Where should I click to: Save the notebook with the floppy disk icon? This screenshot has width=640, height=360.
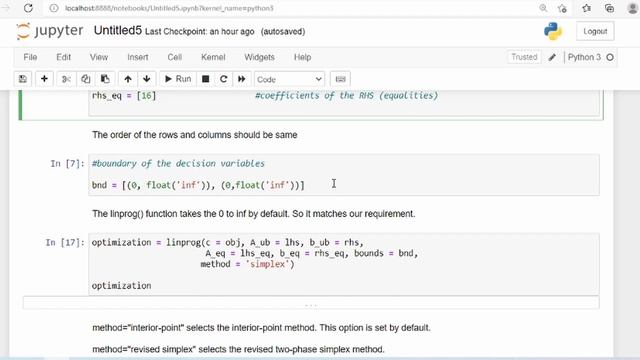(22, 79)
